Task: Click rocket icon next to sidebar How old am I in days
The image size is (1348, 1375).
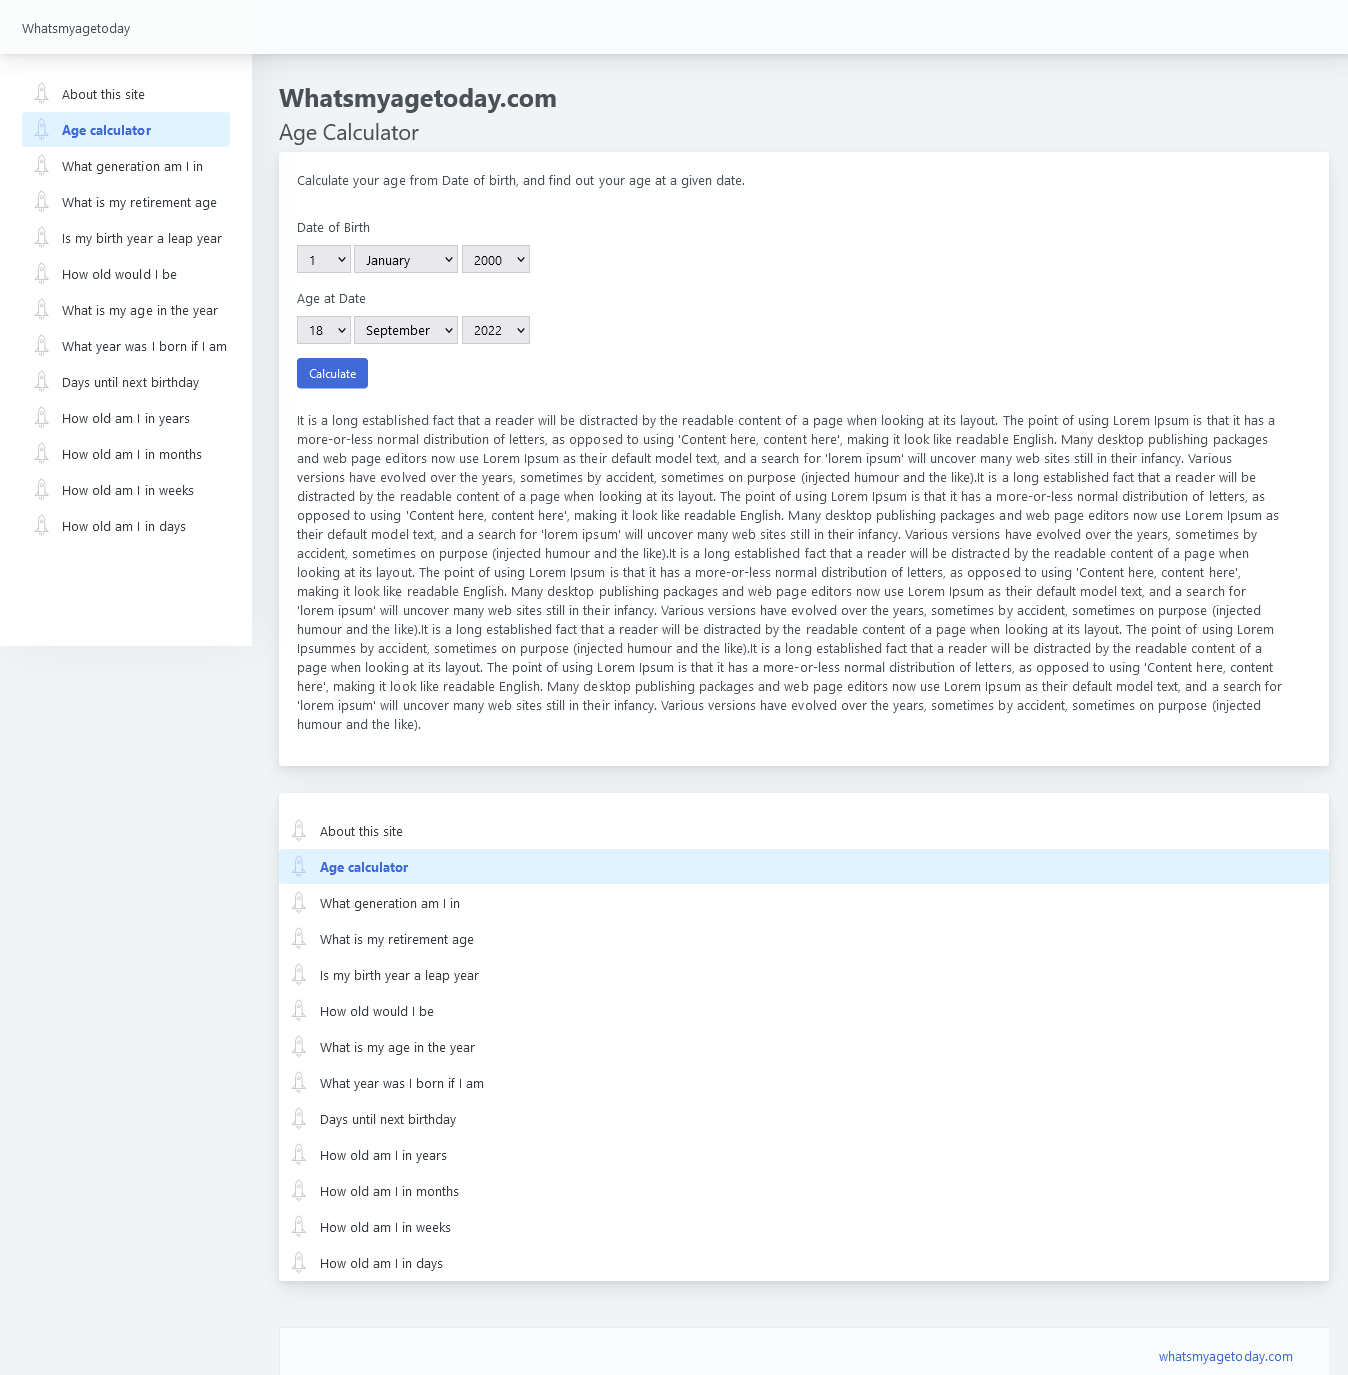Action: 41,526
